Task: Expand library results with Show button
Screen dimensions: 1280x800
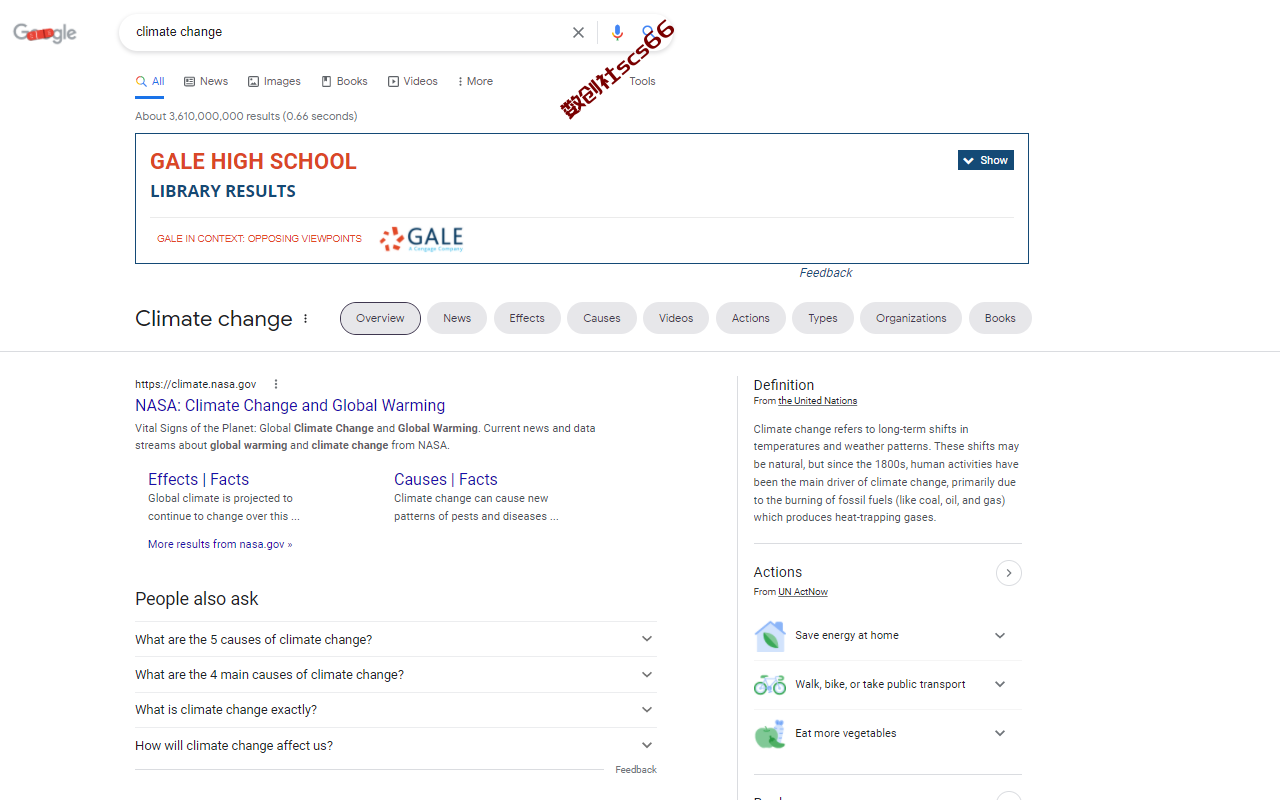Action: [x=986, y=160]
